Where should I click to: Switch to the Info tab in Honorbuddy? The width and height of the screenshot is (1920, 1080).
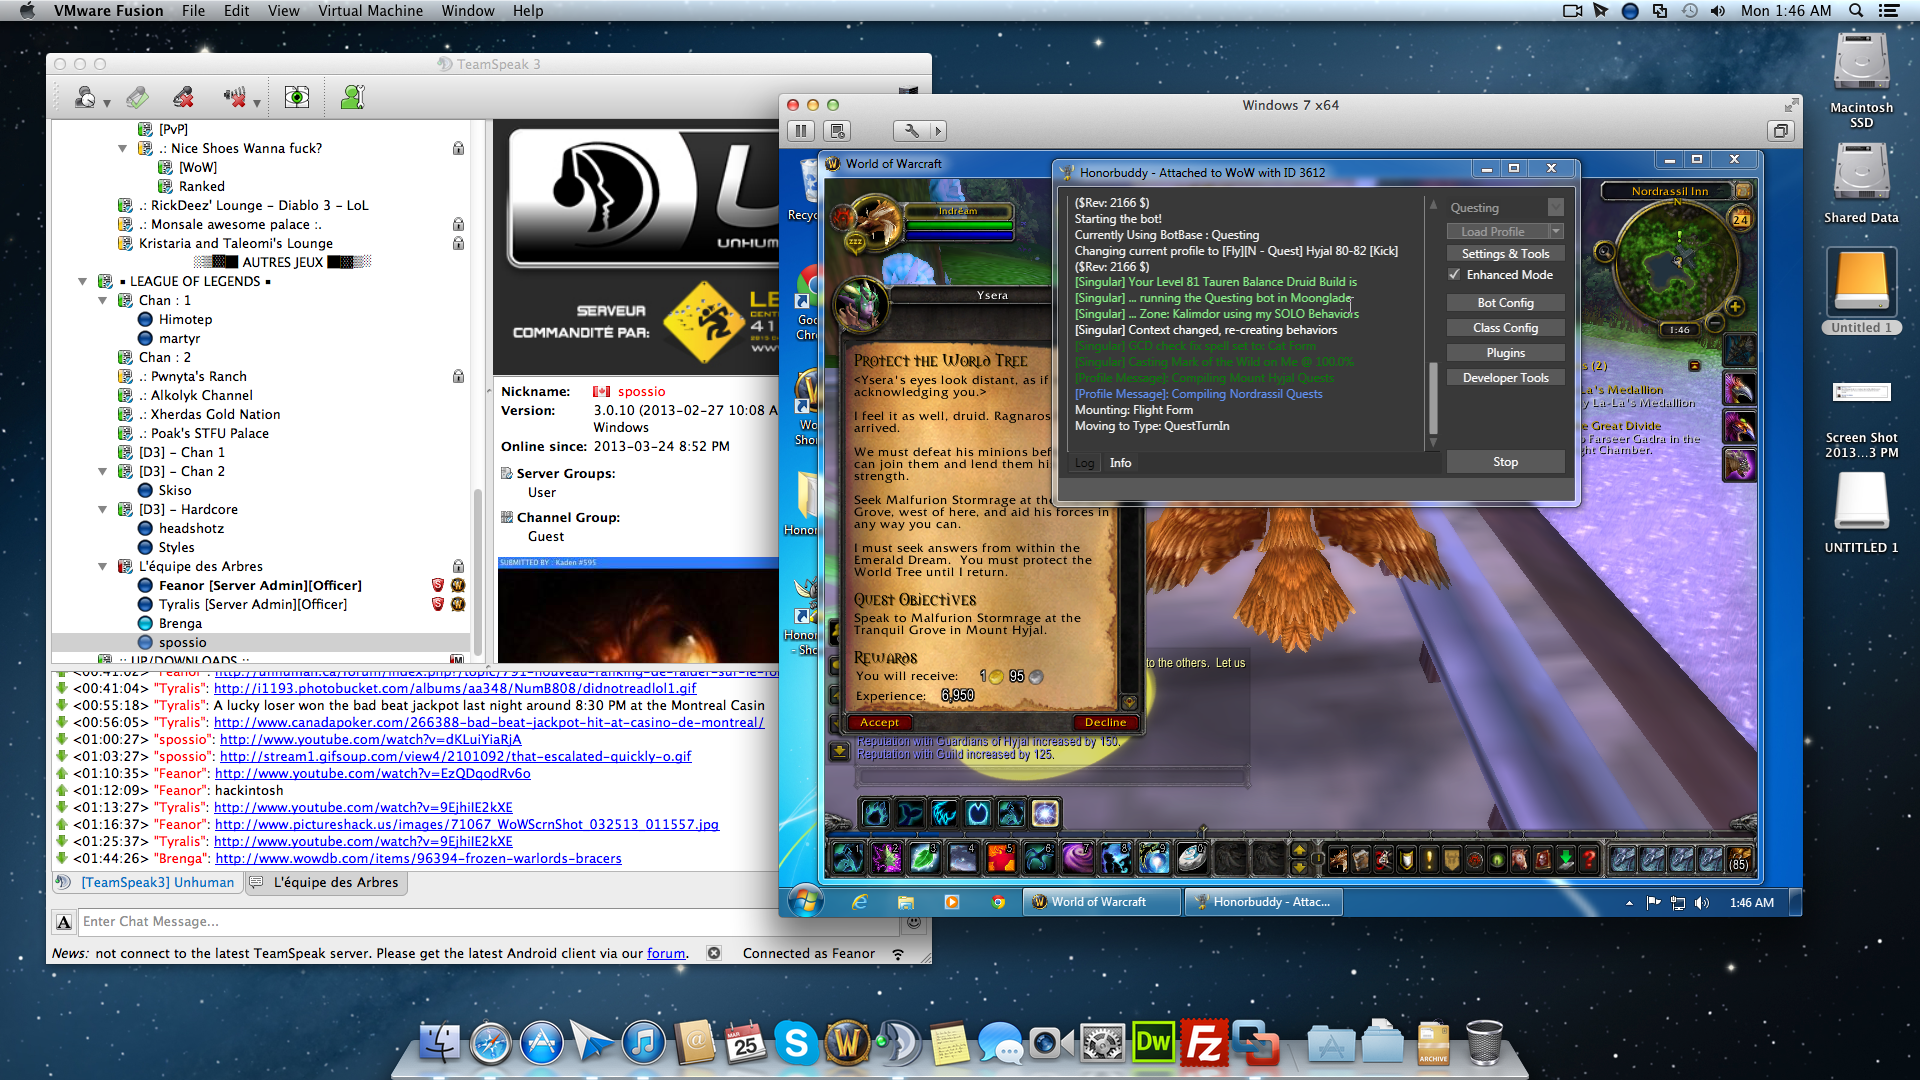coord(1120,463)
